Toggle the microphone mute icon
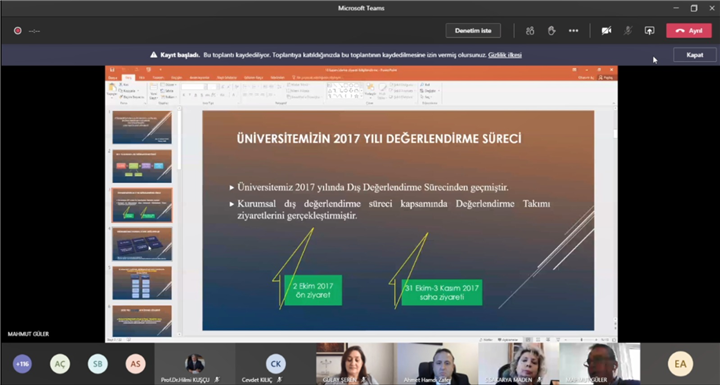This screenshot has height=385, width=720. pyautogui.click(x=628, y=31)
